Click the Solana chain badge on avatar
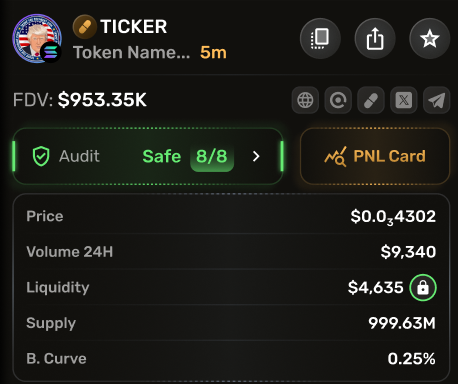This screenshot has width=458, height=384. pos(51,52)
